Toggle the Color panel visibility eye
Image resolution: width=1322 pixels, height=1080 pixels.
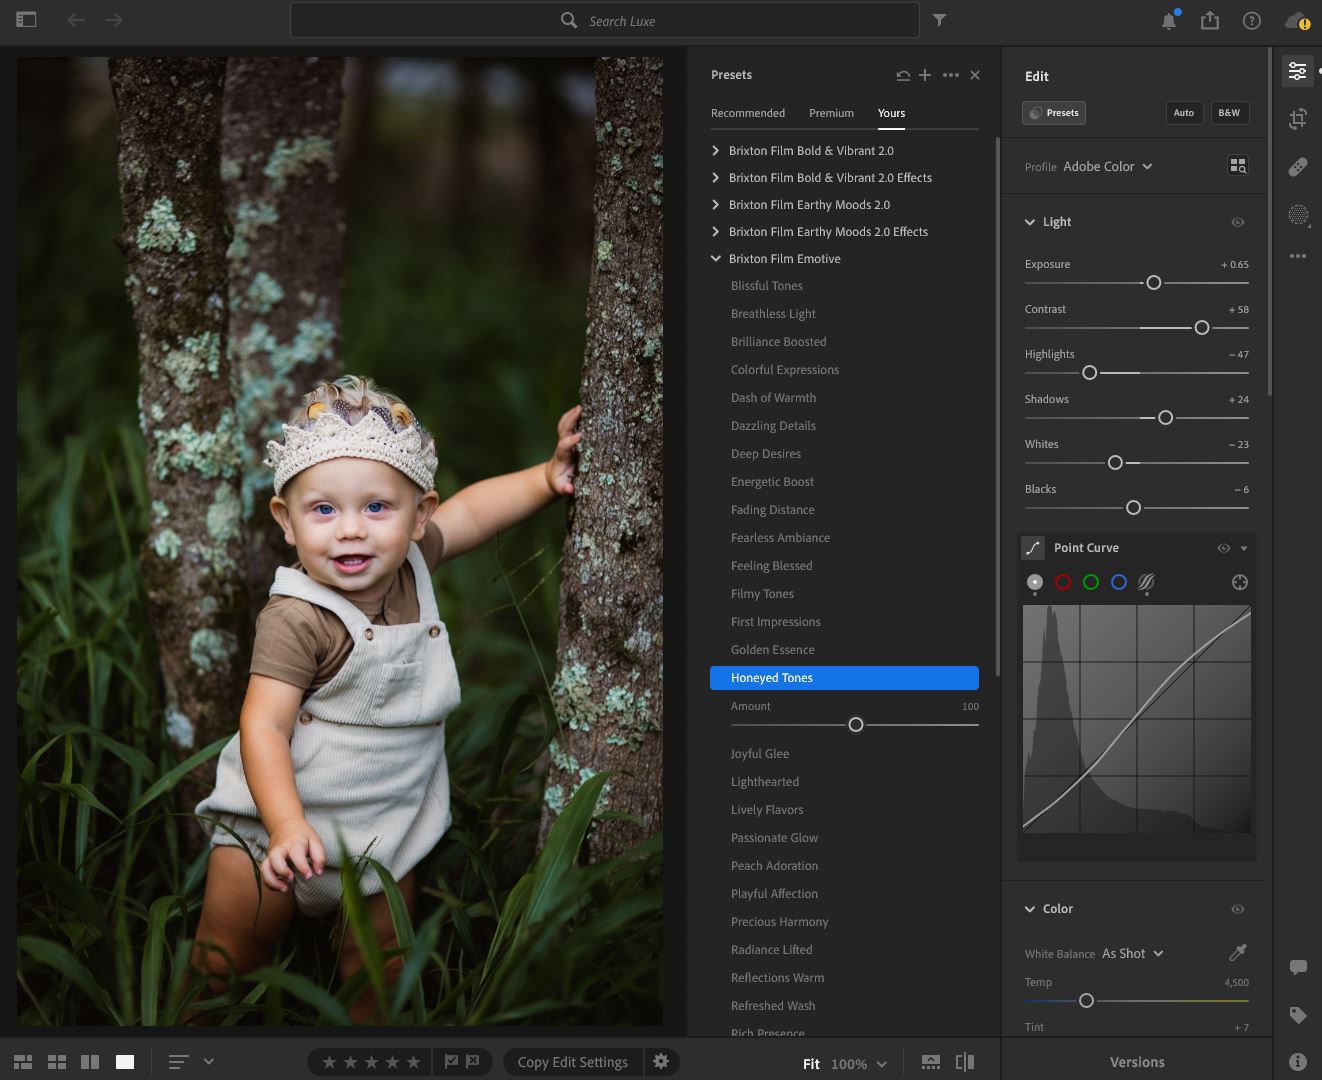[1237, 909]
